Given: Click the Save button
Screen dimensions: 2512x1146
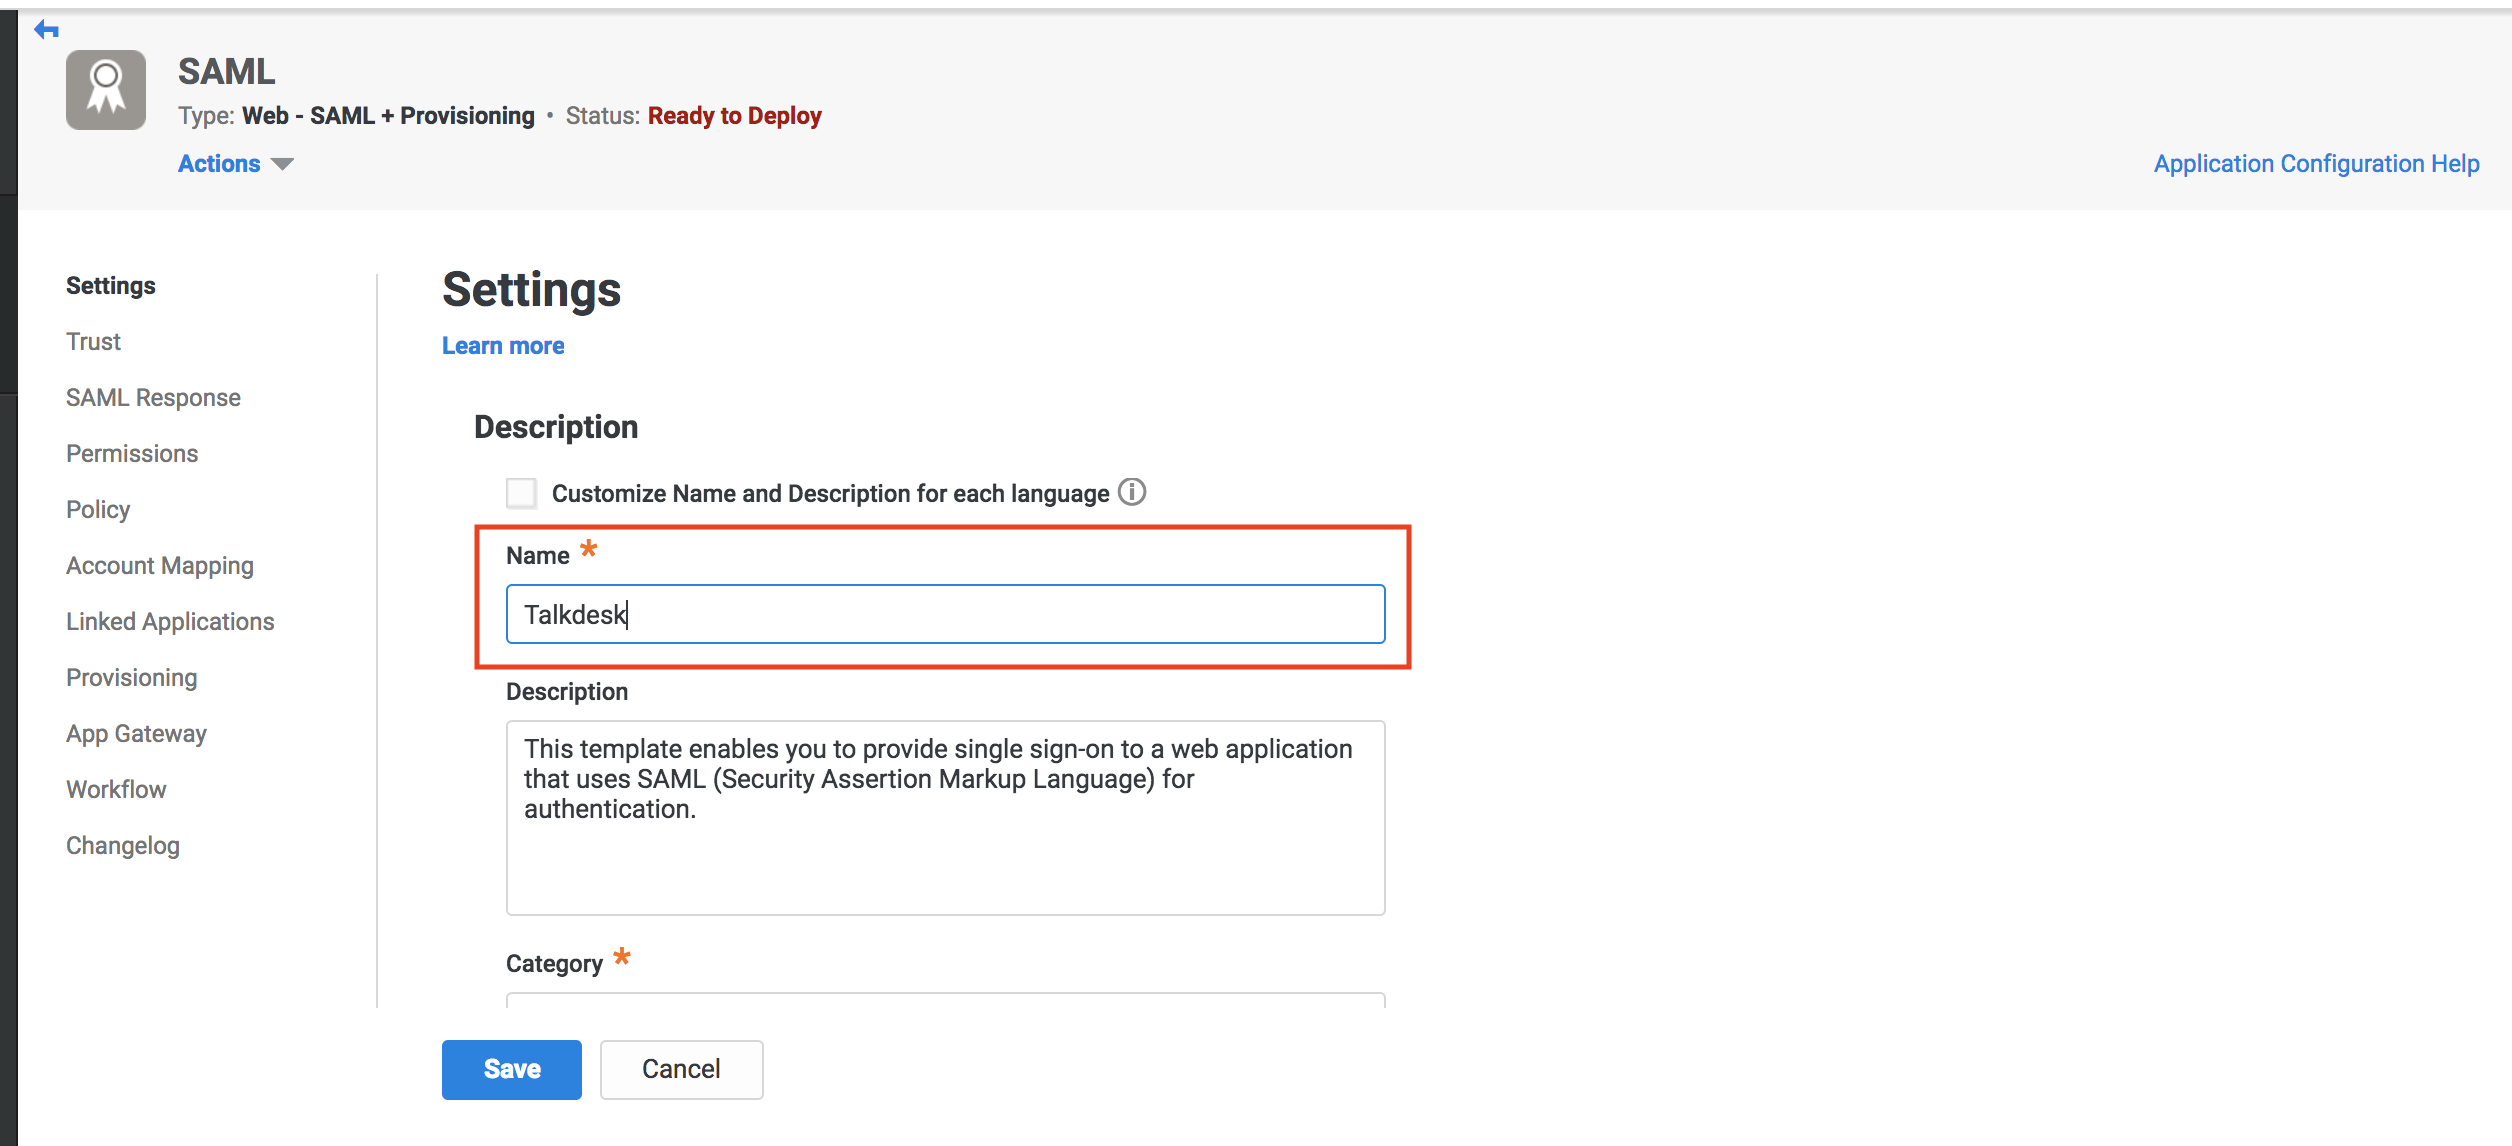Looking at the screenshot, I should tap(512, 1069).
